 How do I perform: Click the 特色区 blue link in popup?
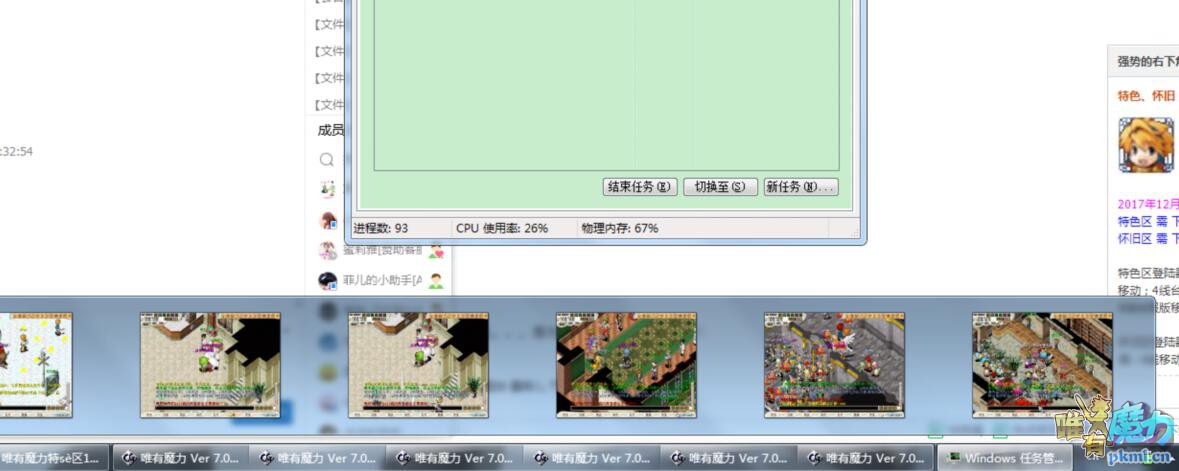click(1135, 222)
